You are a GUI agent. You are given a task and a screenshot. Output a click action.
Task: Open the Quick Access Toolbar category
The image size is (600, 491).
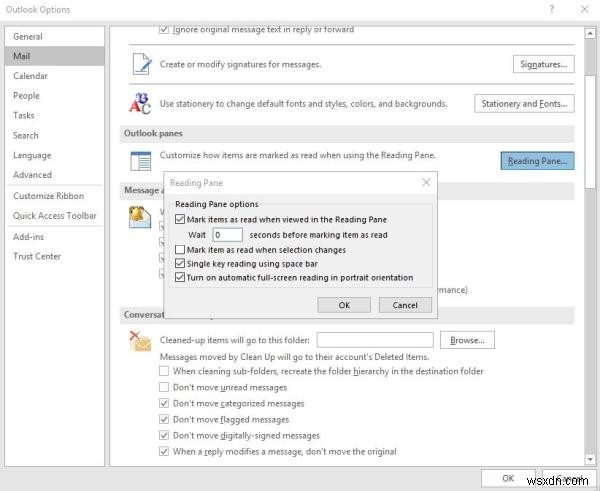click(54, 215)
